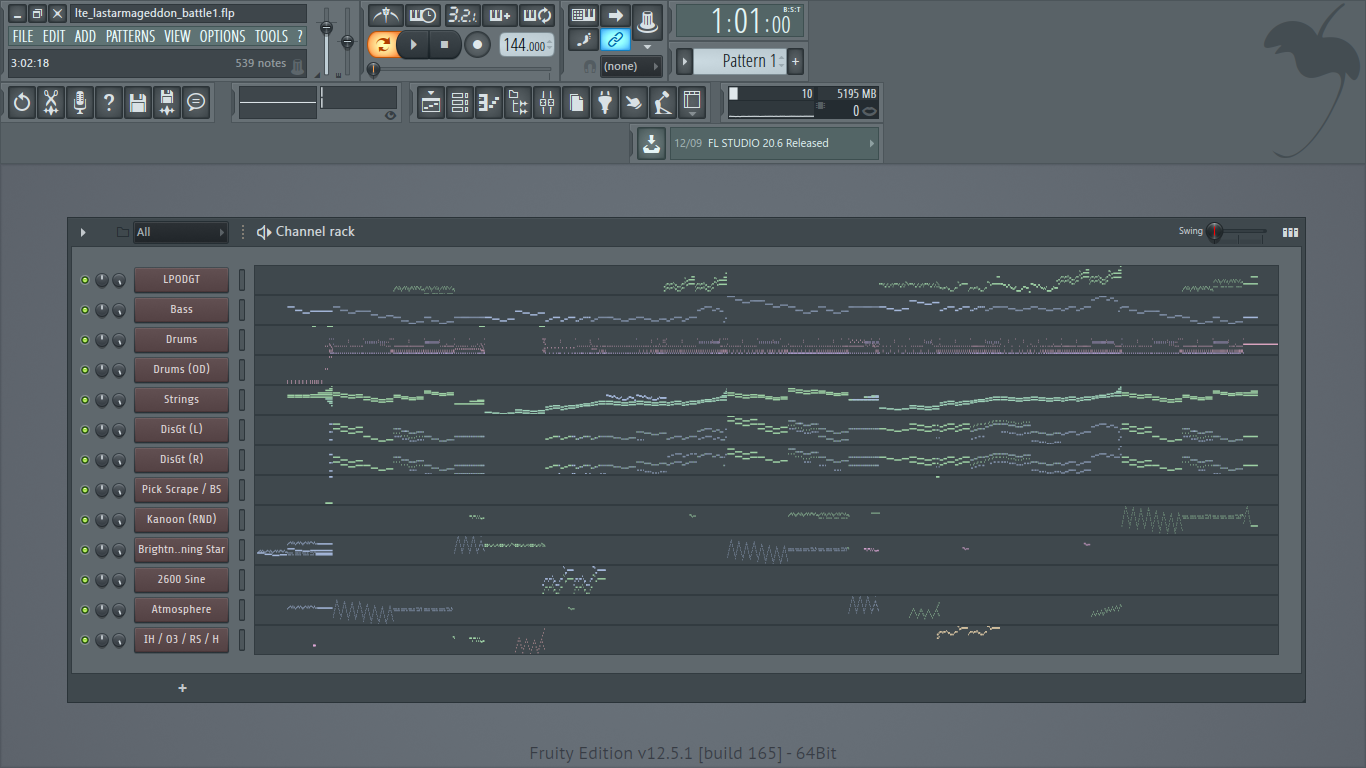
Task: Open the Pattern 1 selector dropdown
Action: [x=744, y=61]
